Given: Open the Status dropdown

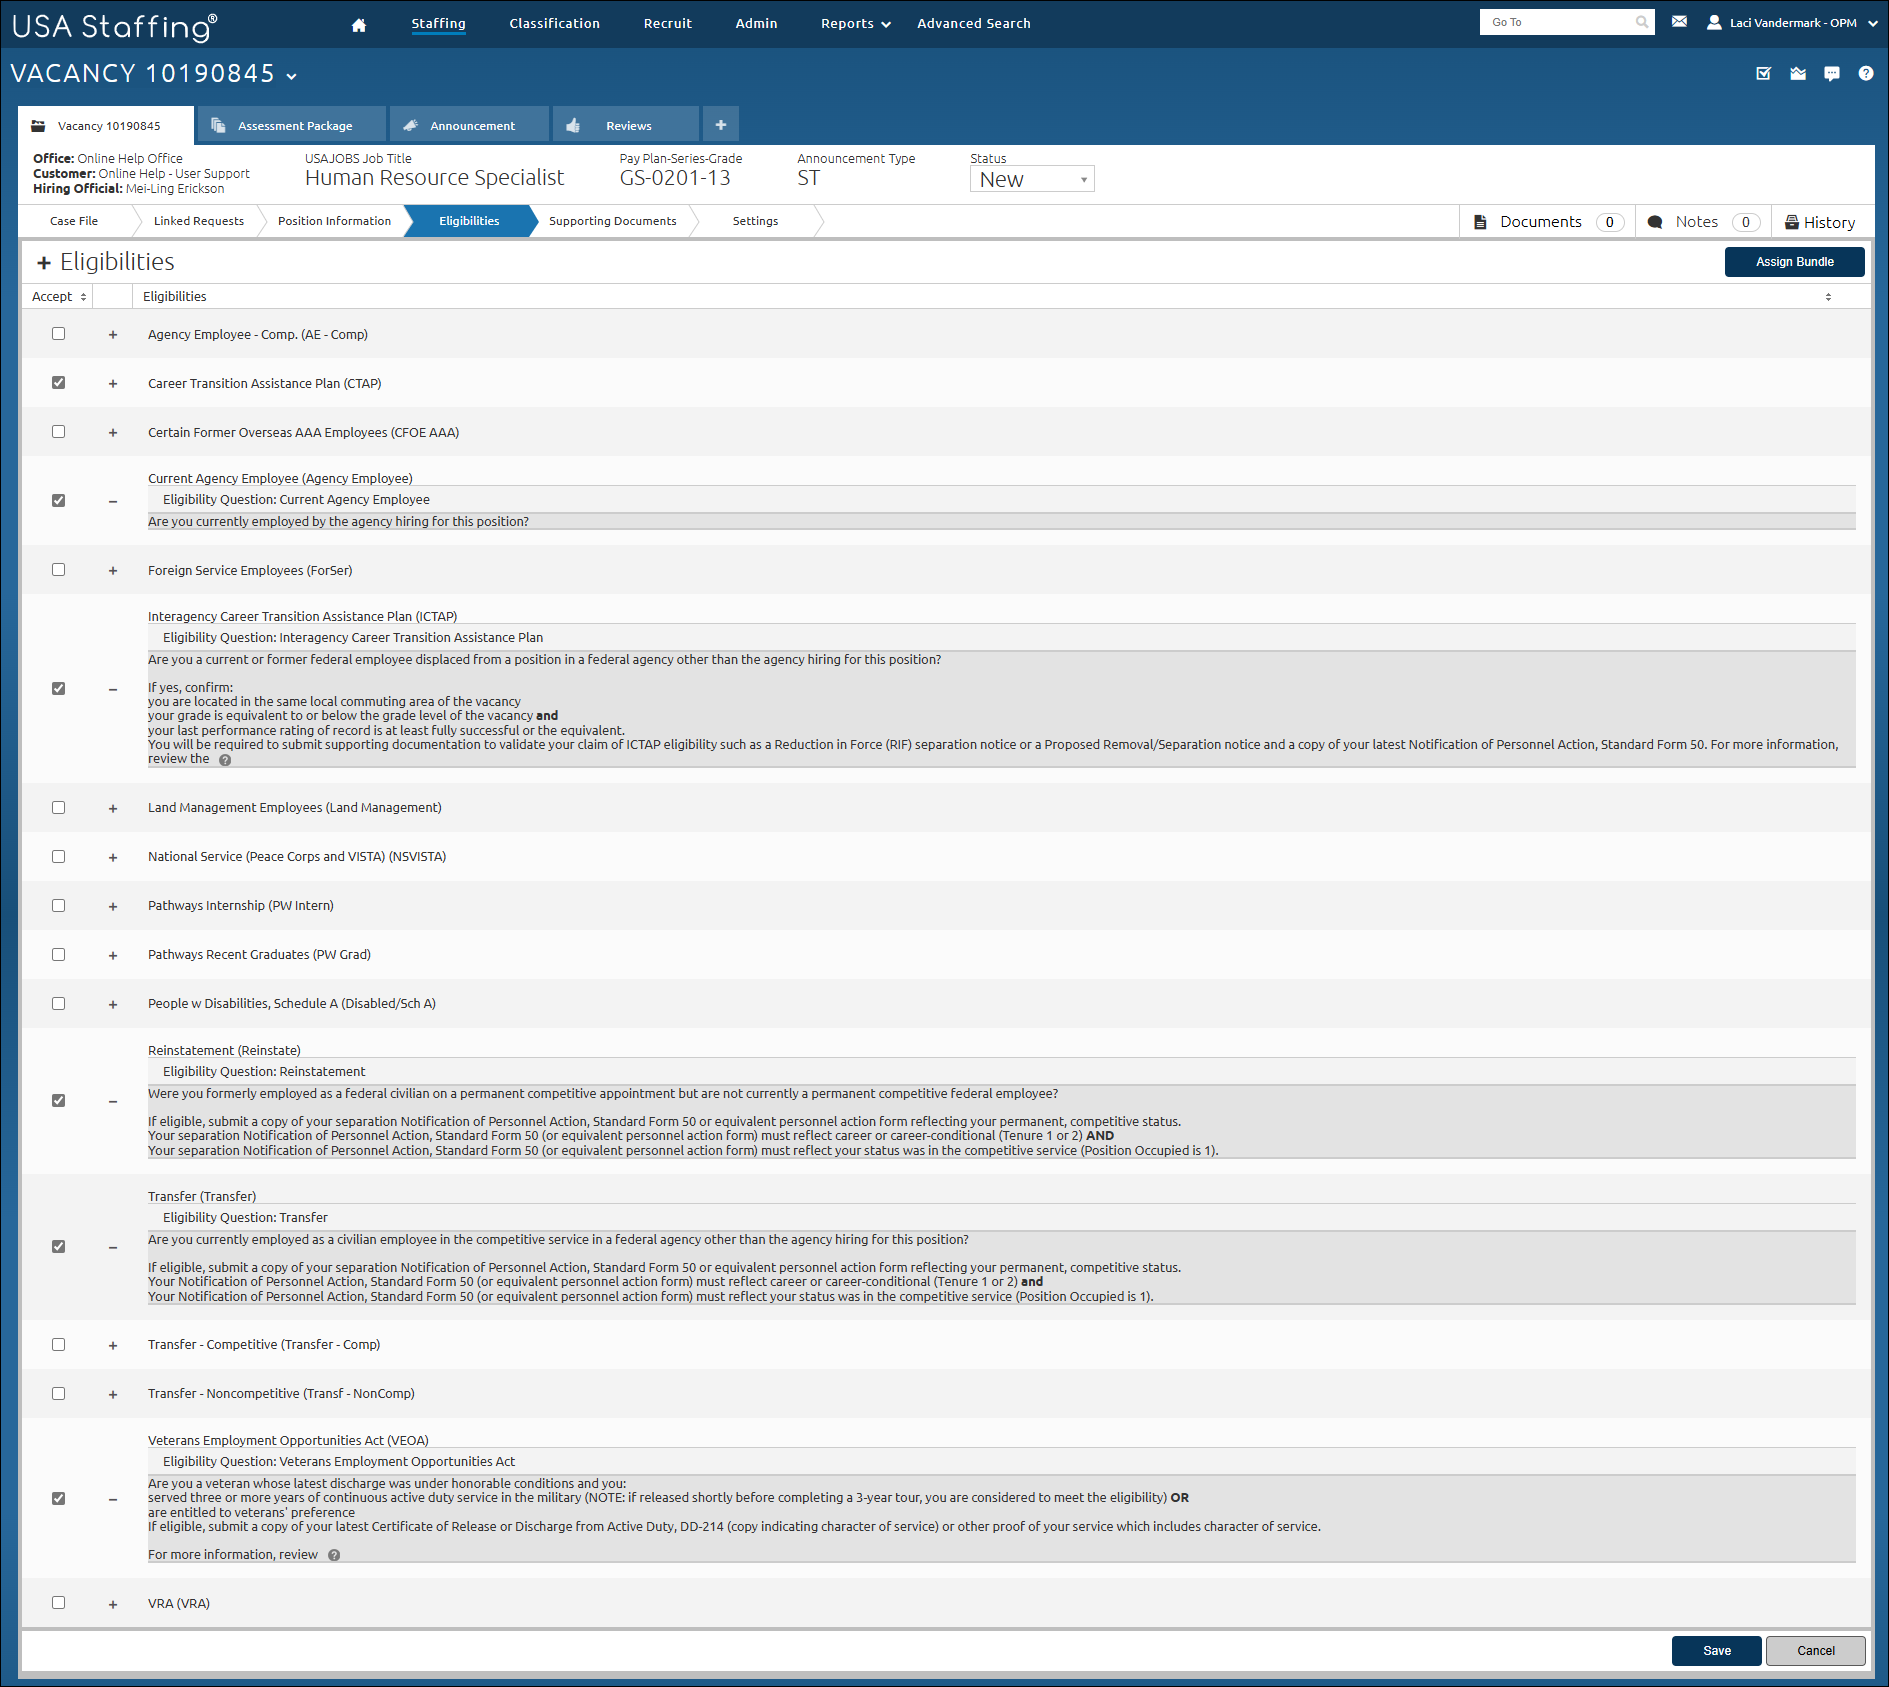Looking at the screenshot, I should [x=1032, y=179].
